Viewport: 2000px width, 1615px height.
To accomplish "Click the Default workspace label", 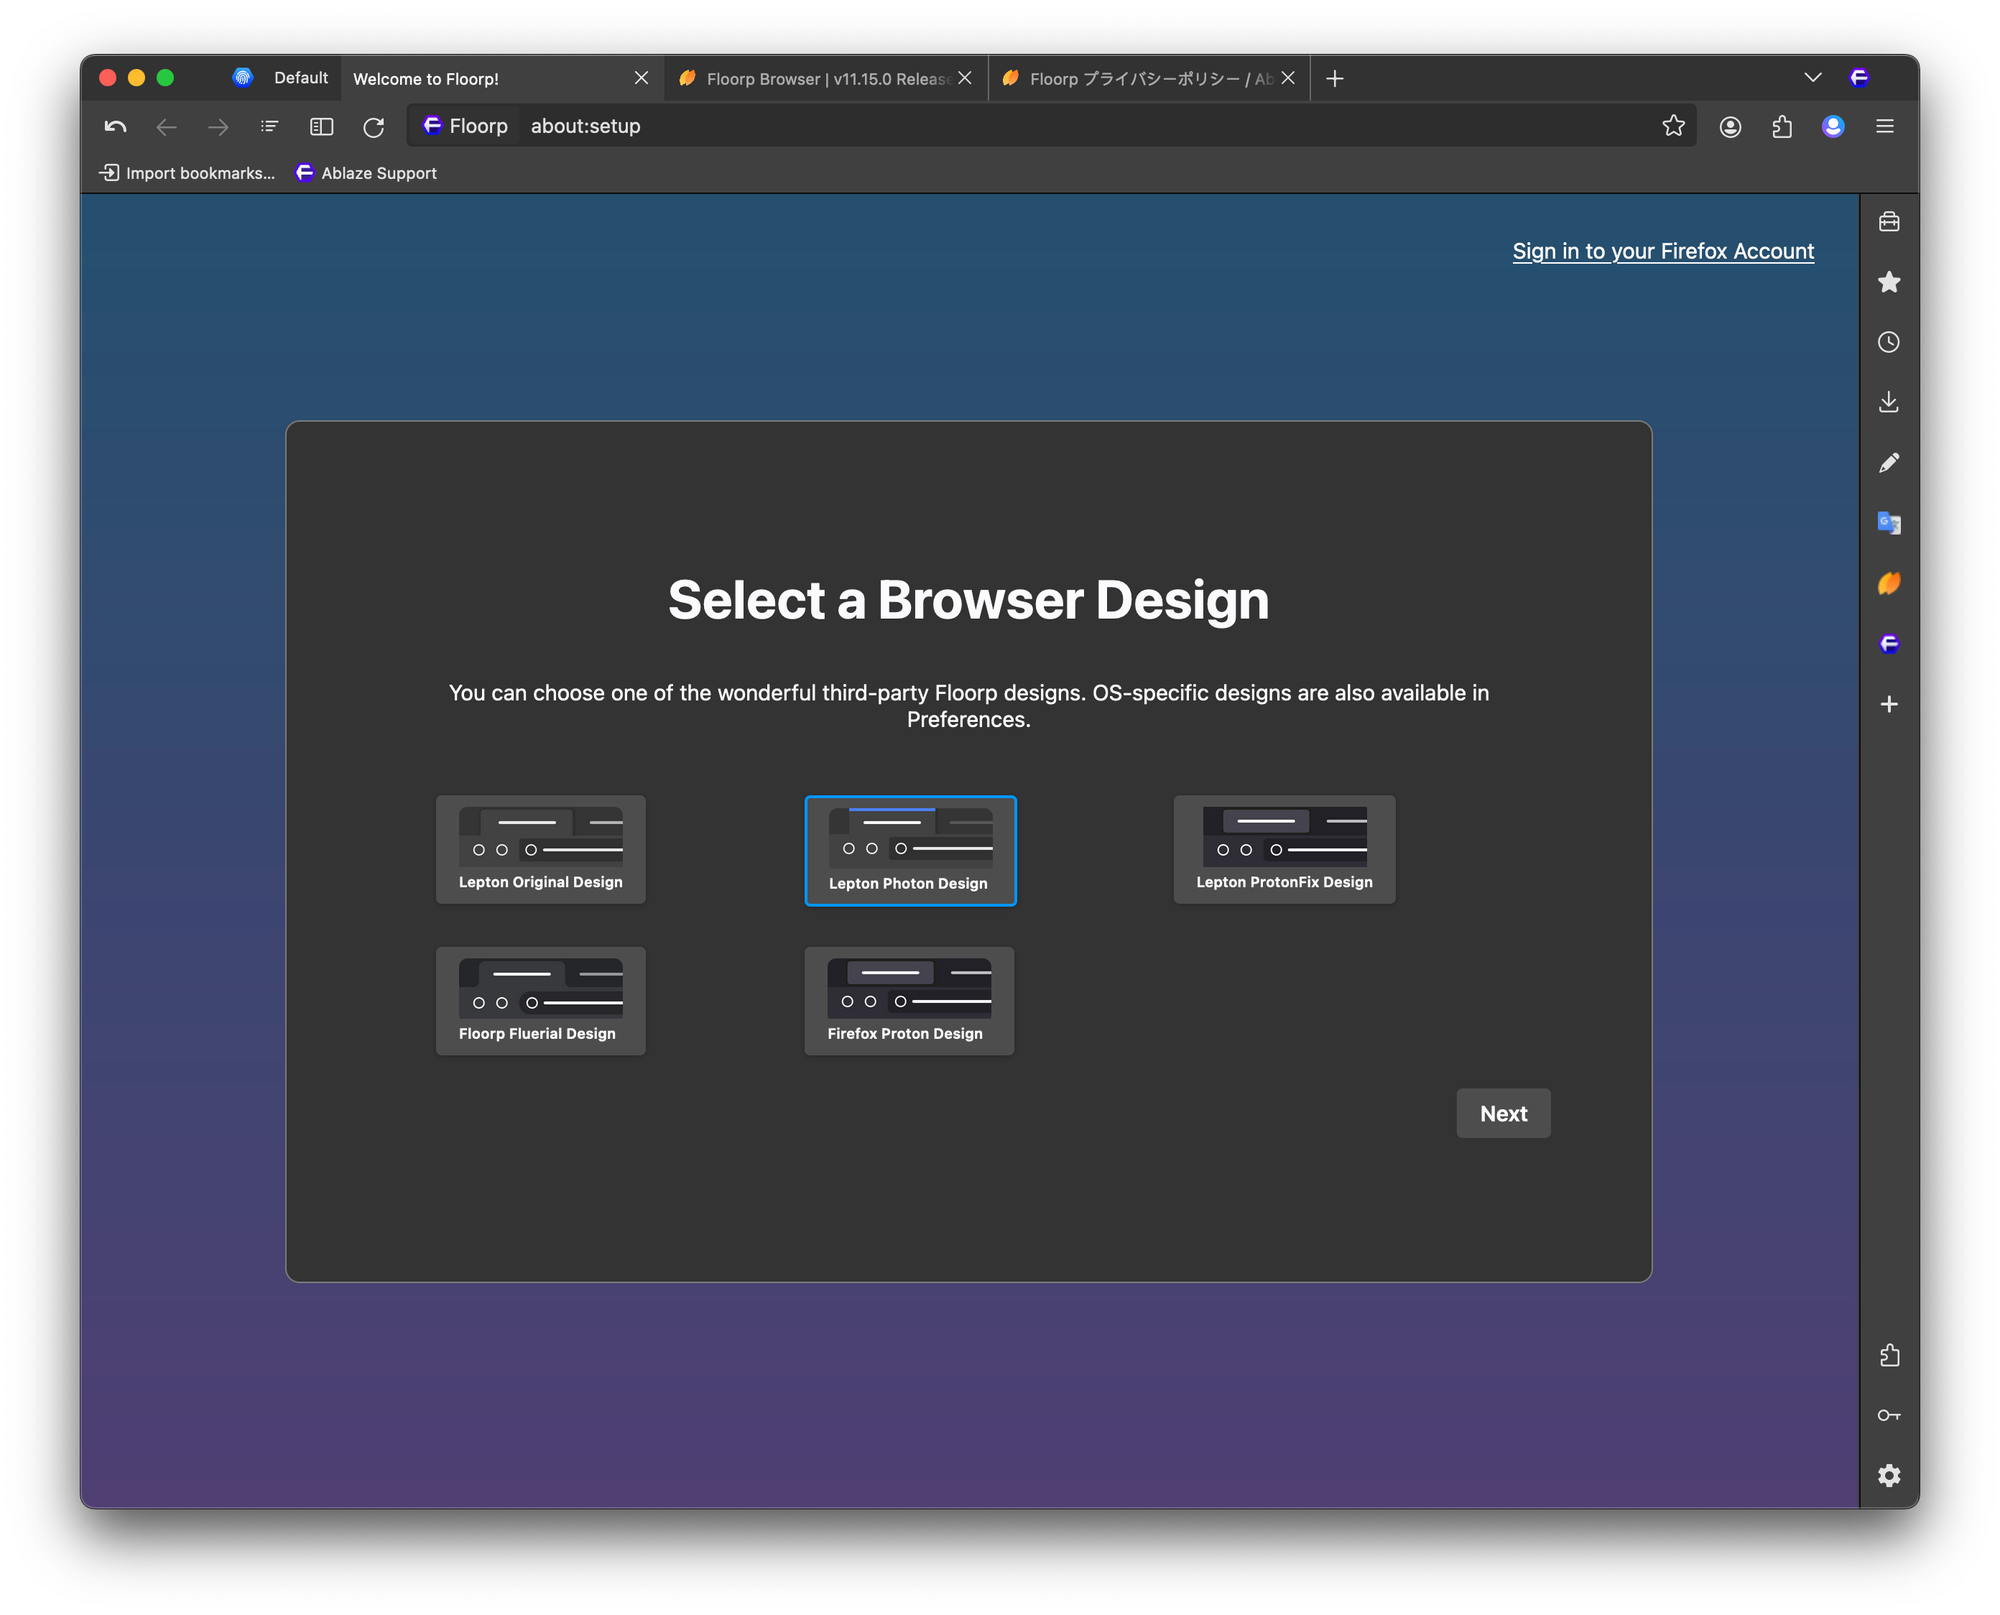I will click(301, 78).
